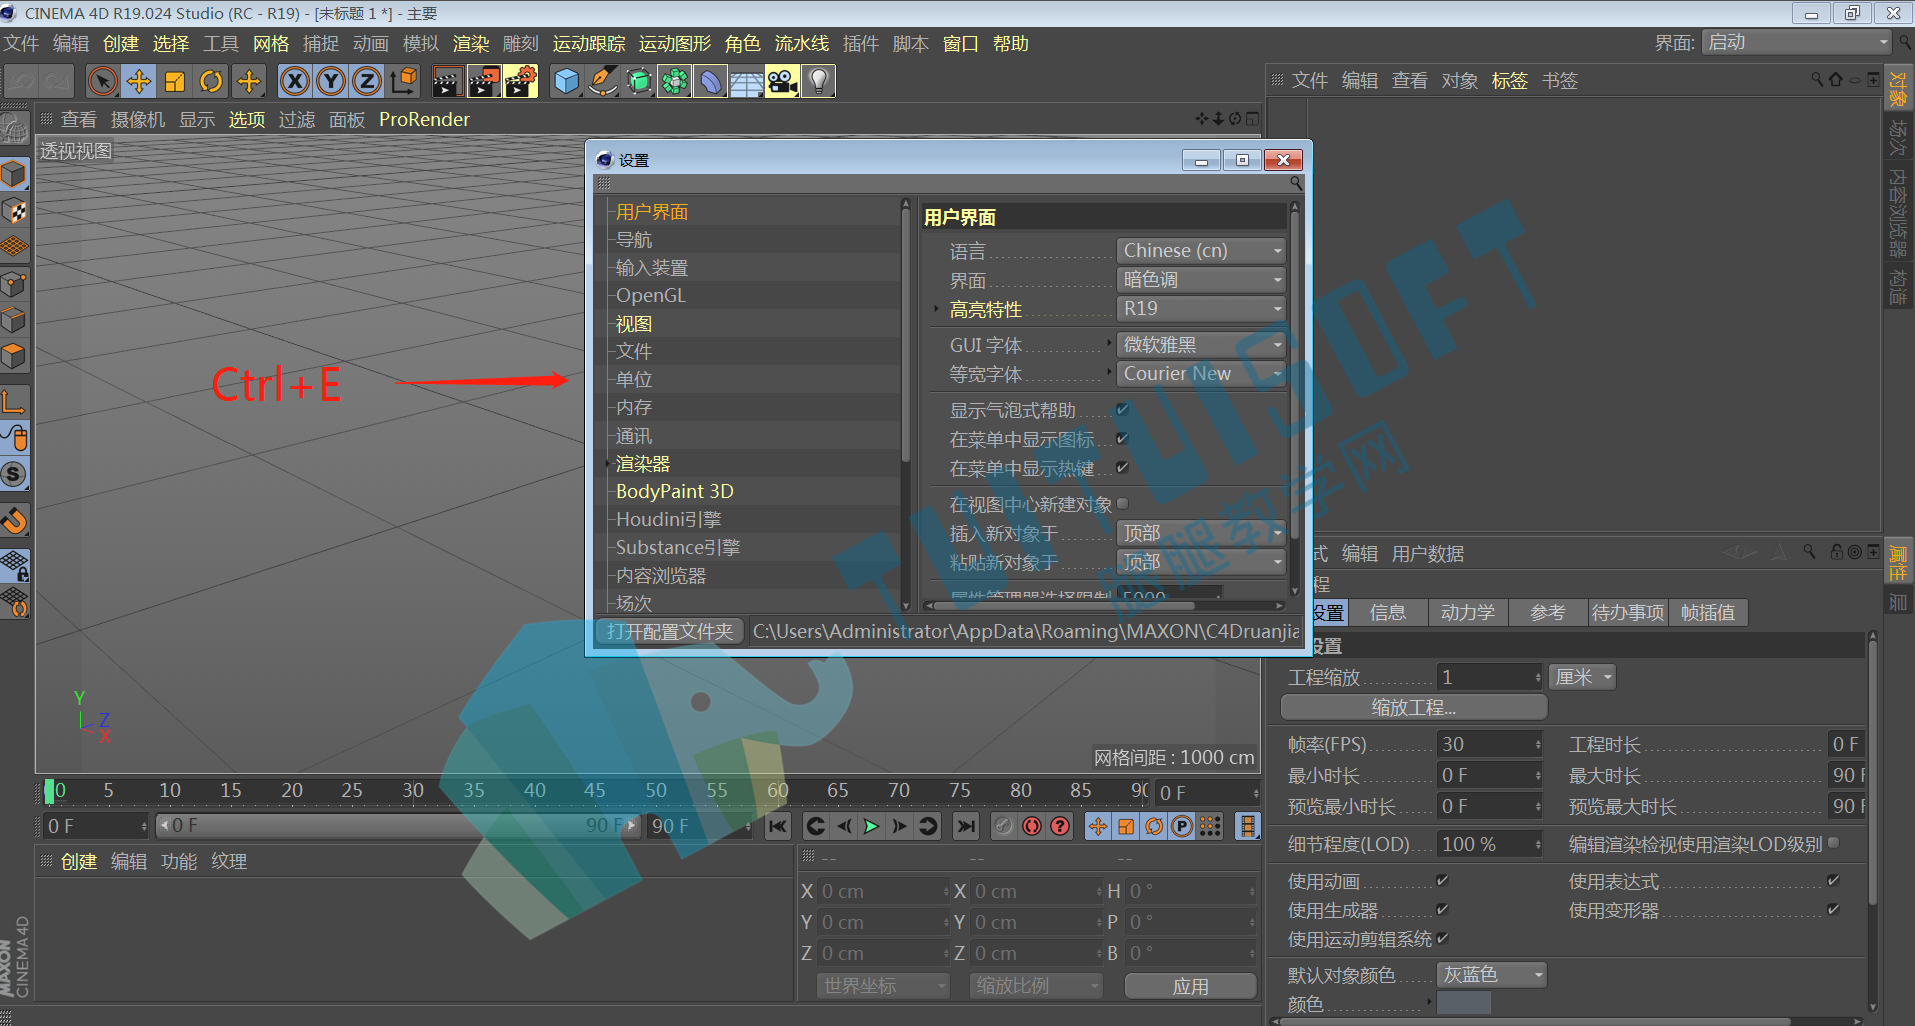Select the spline pen tool icon

pyautogui.click(x=603, y=81)
